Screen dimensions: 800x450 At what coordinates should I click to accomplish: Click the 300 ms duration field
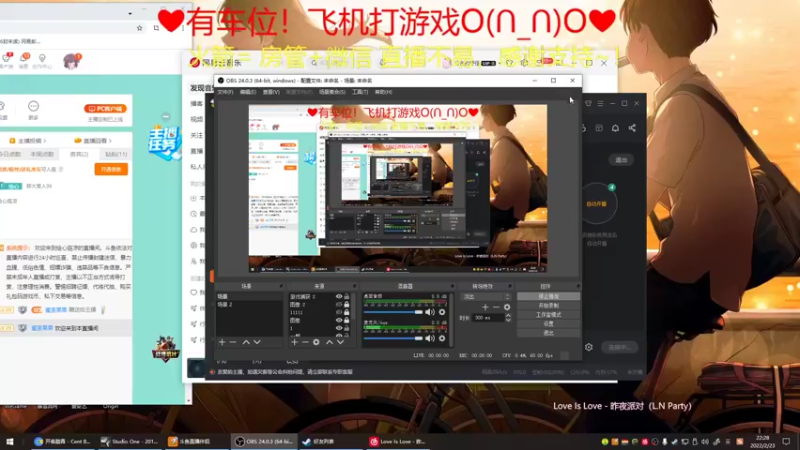[488, 318]
